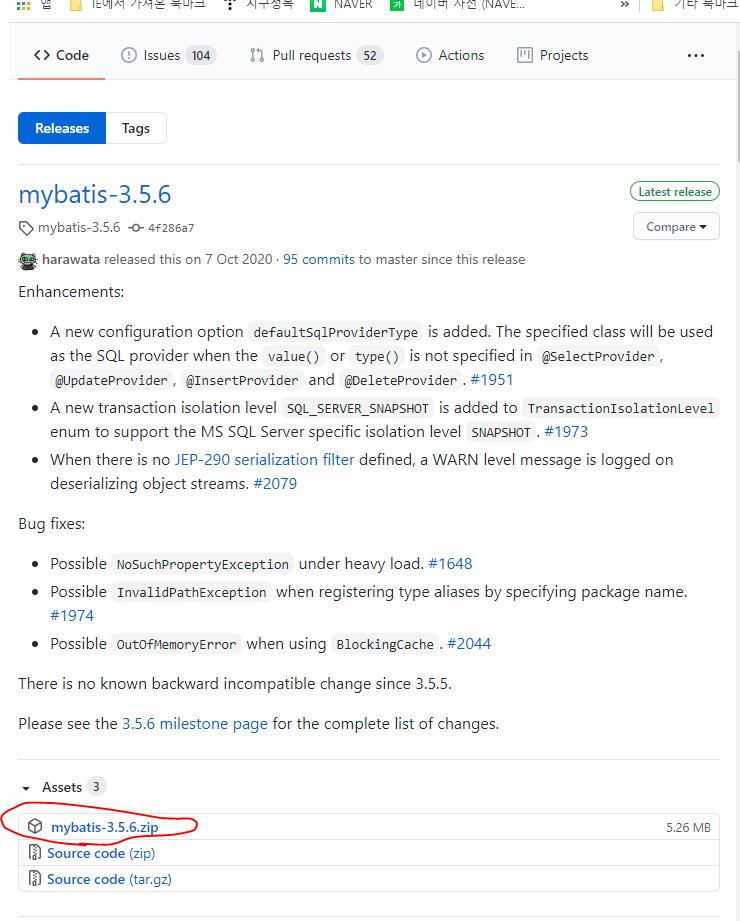Switch to the Projects tab
740x921 pixels.
[553, 55]
